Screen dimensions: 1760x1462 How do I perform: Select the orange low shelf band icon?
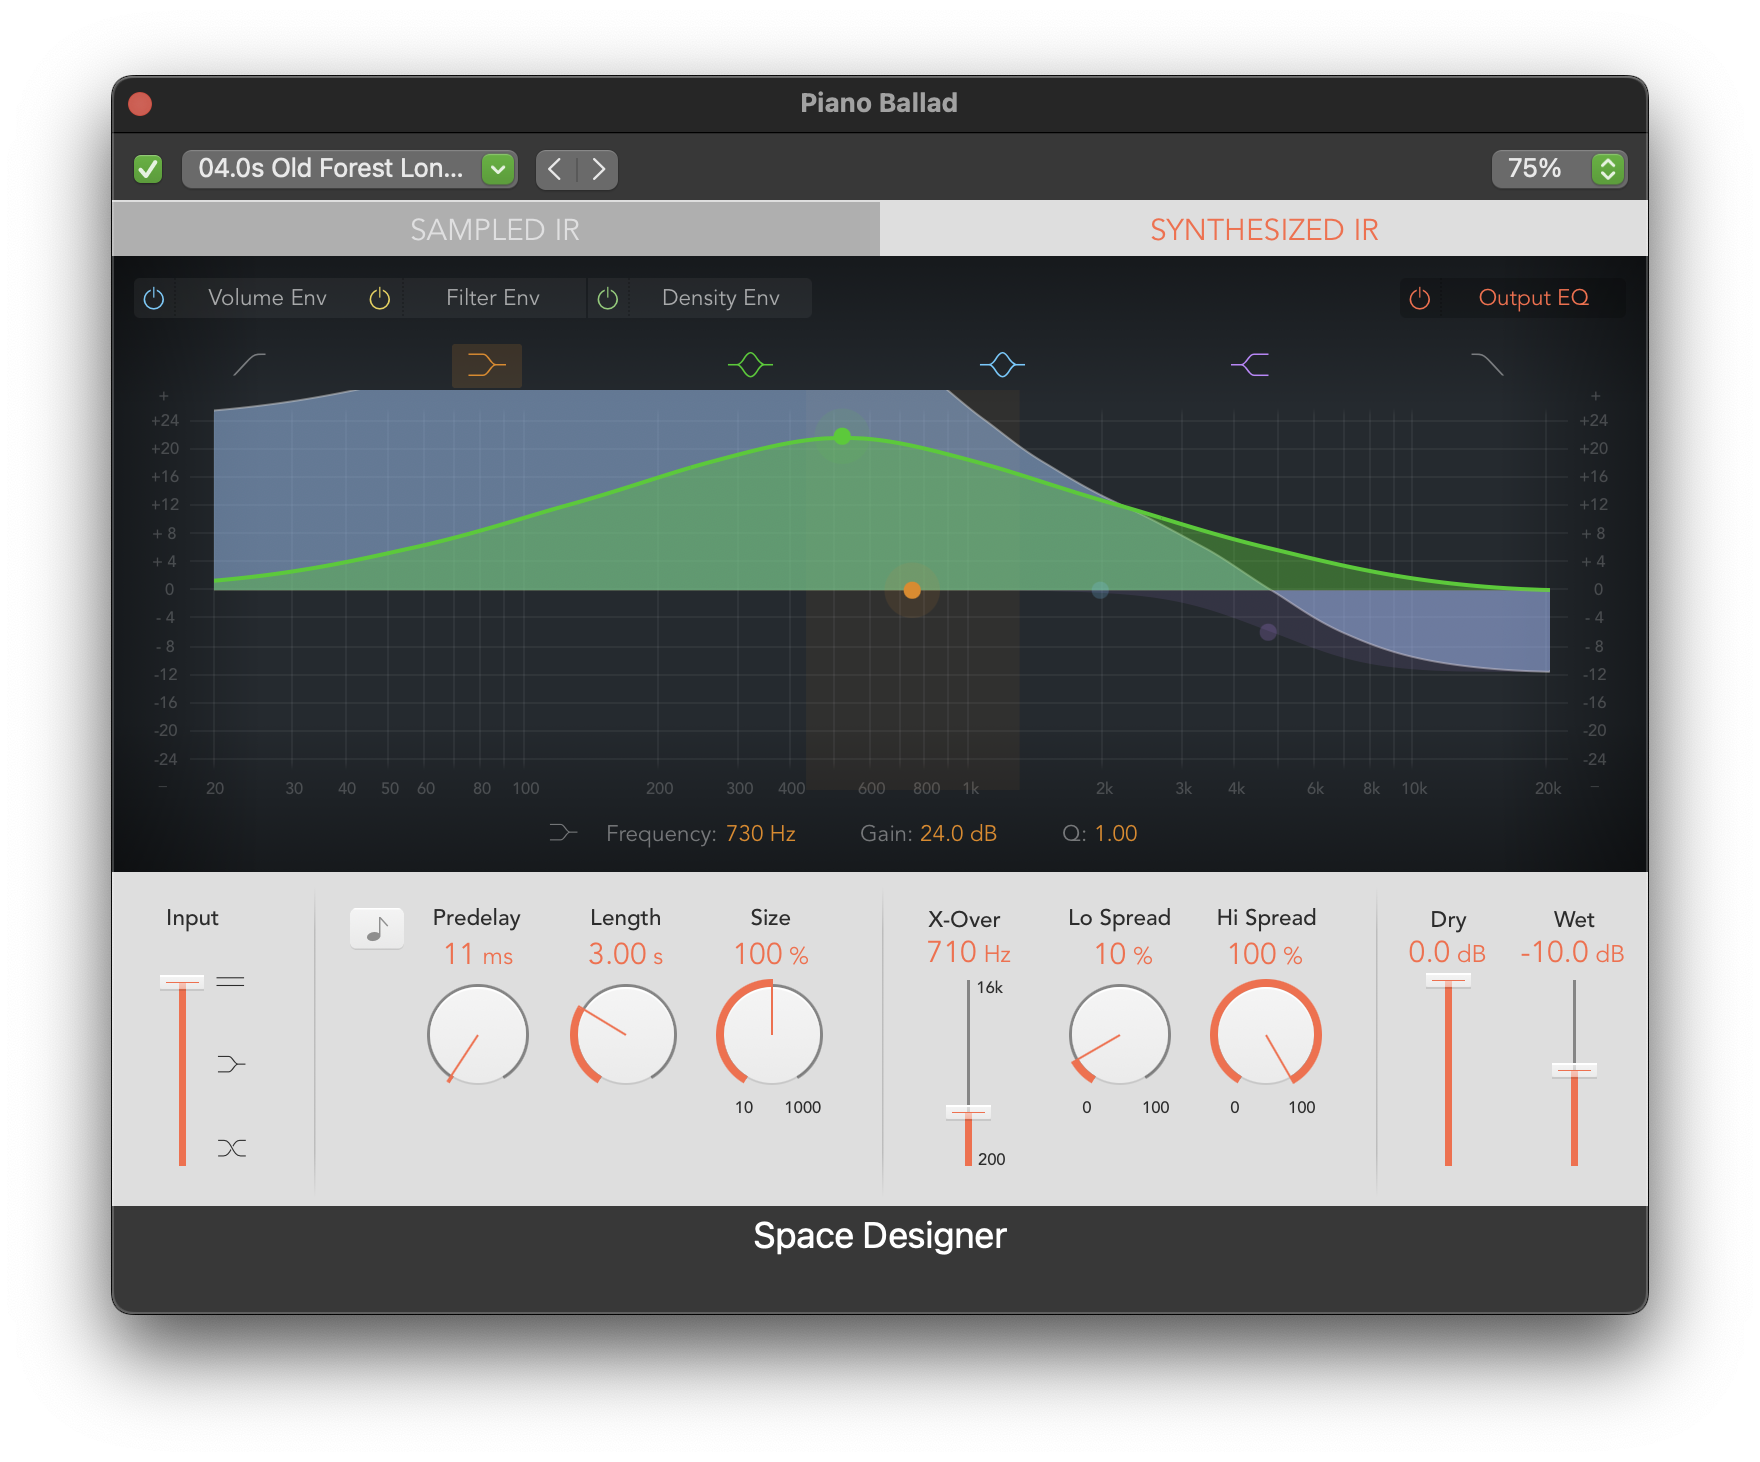click(x=487, y=365)
